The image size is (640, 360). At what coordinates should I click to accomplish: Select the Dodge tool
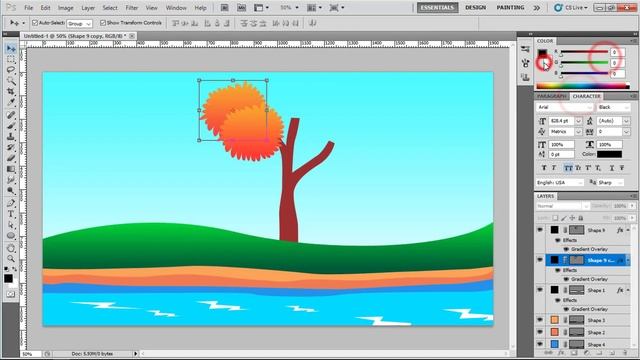[x=11, y=190]
